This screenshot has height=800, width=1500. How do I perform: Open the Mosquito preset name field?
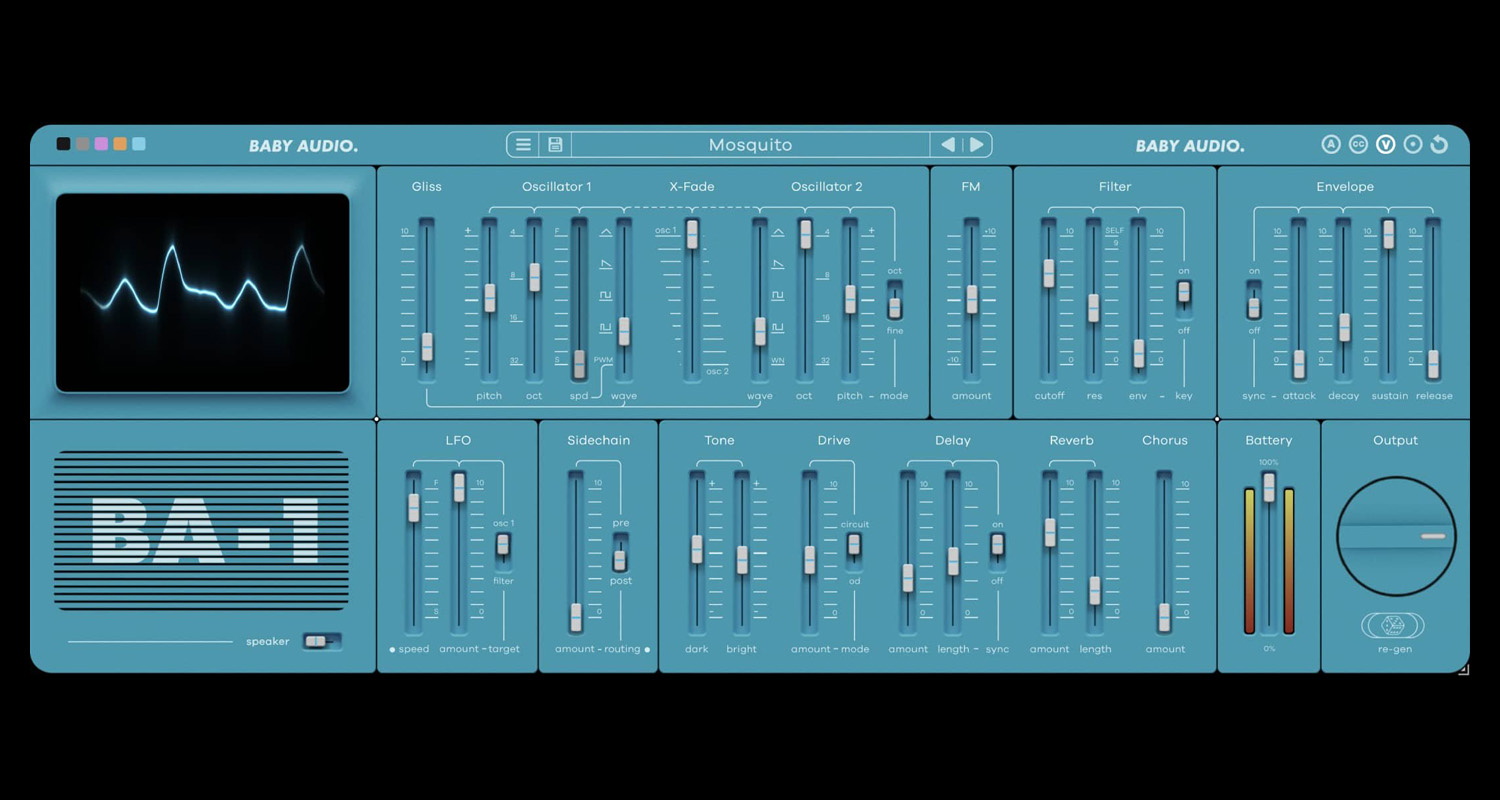point(750,145)
